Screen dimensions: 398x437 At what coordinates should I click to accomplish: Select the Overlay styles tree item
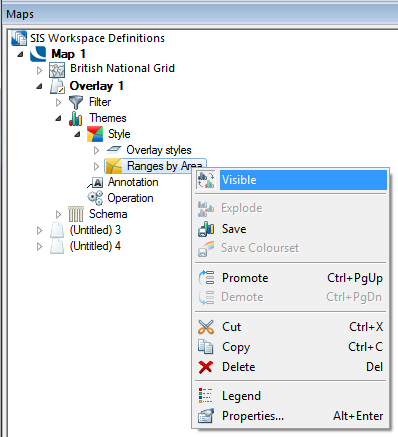(x=159, y=150)
